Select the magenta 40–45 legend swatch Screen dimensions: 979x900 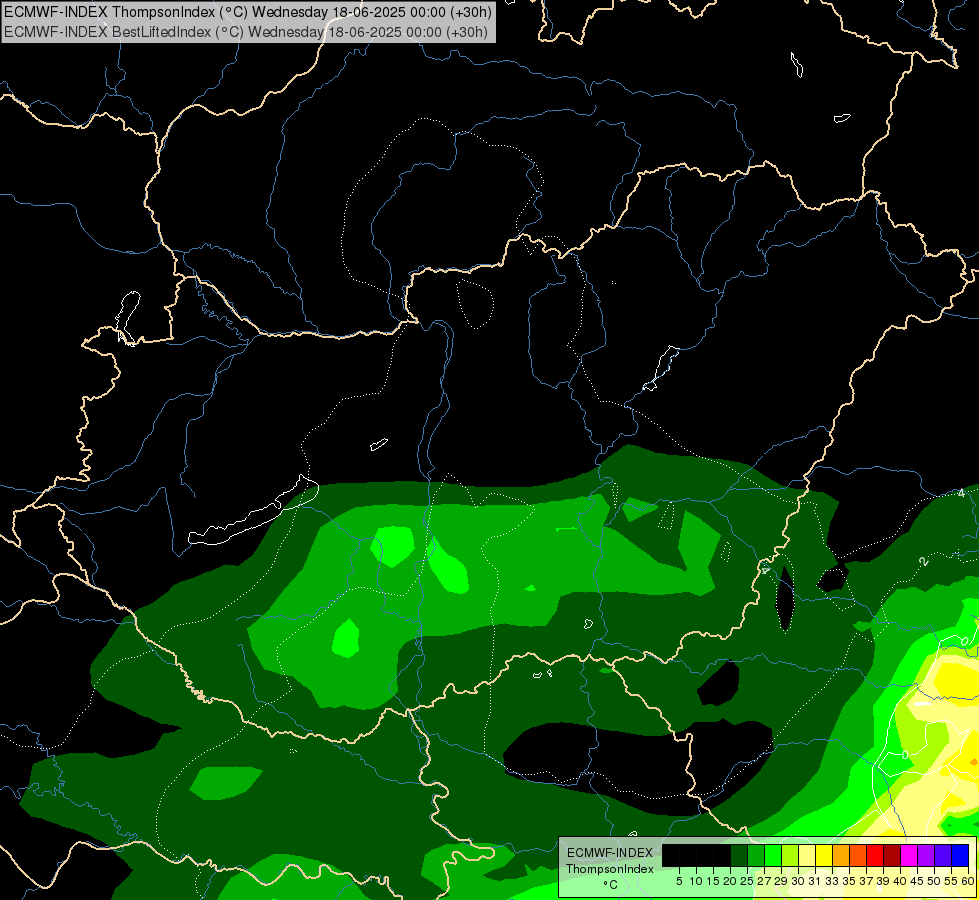[909, 856]
